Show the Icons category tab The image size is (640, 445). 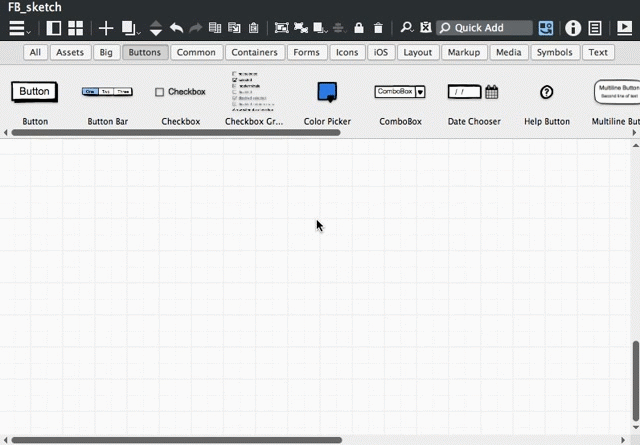pos(347,52)
